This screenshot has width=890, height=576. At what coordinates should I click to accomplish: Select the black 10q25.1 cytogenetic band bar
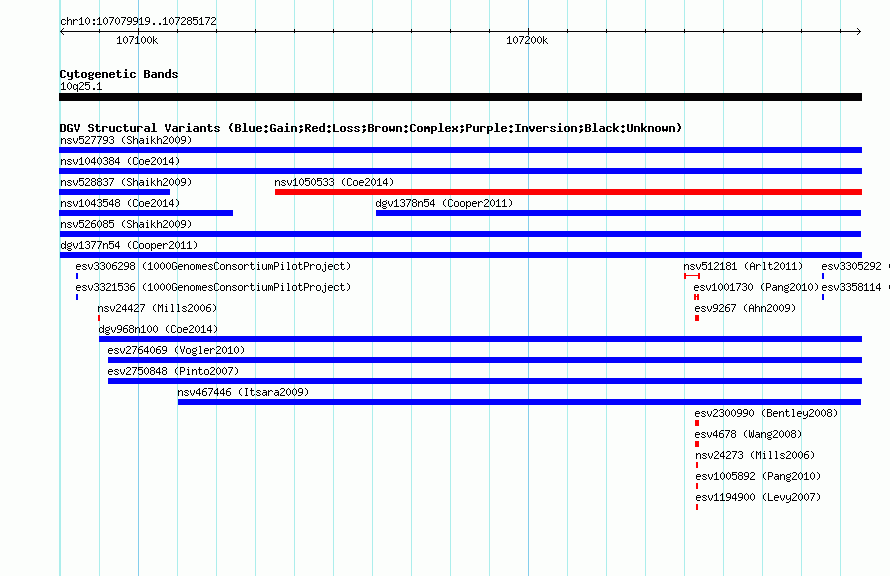click(x=460, y=97)
